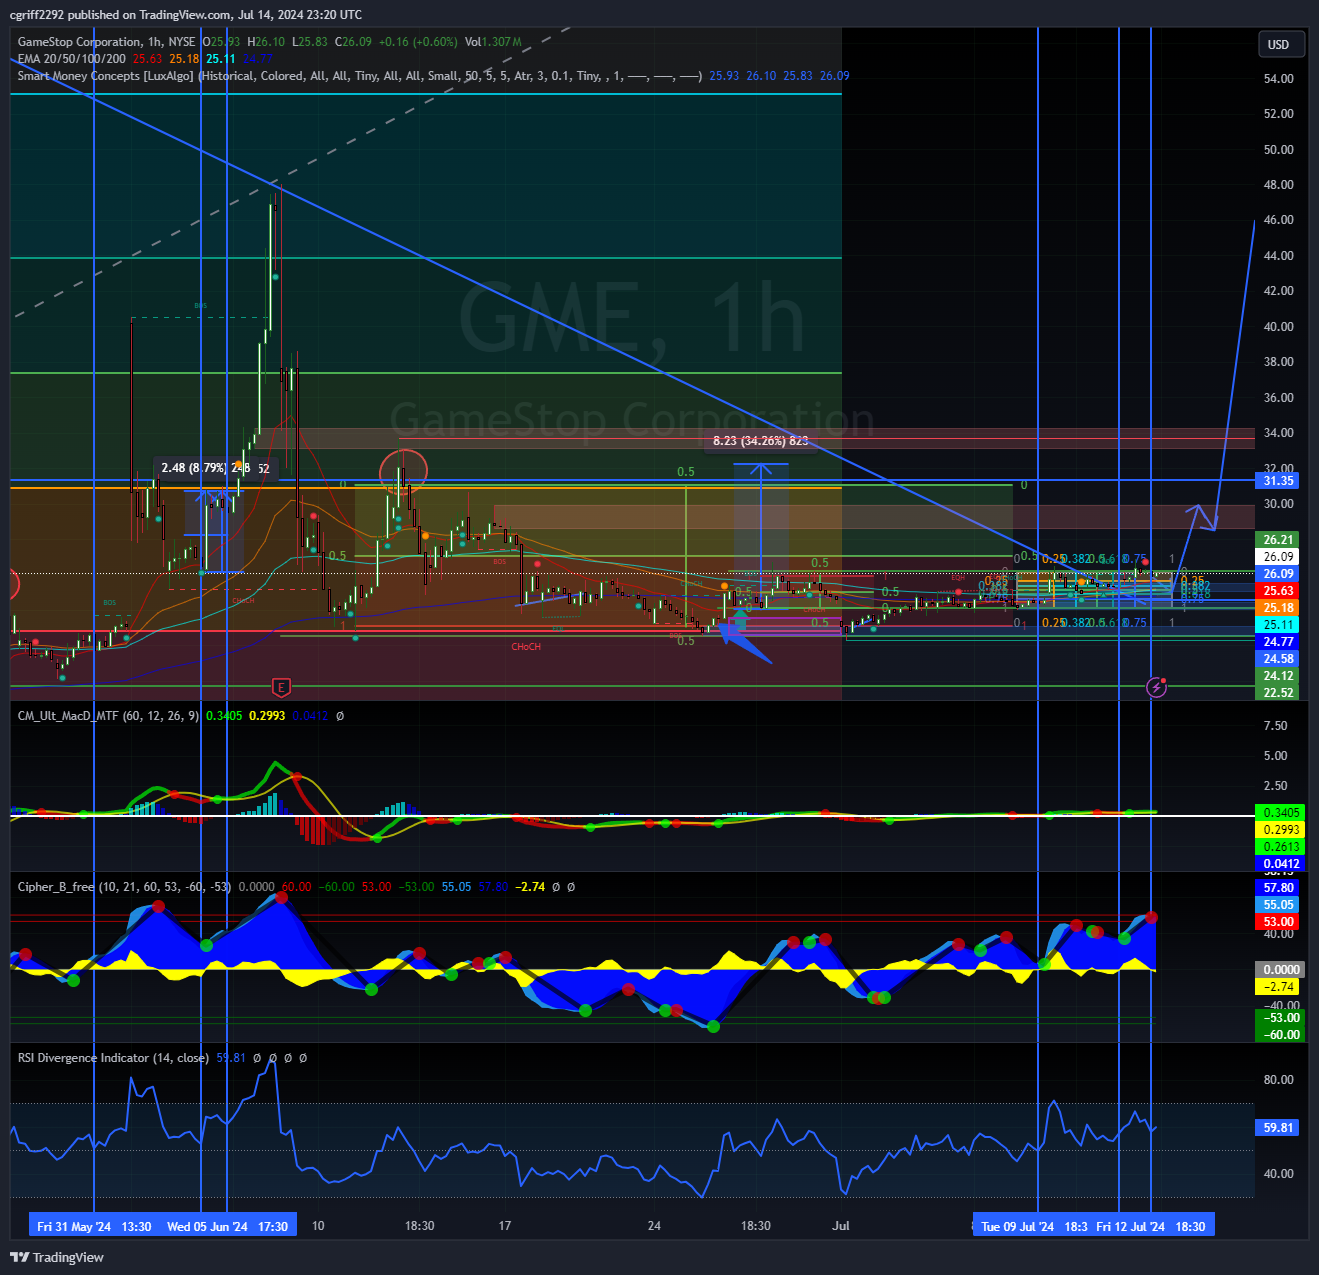The image size is (1319, 1275).
Task: Click the 26.21 green price label
Action: point(1278,540)
